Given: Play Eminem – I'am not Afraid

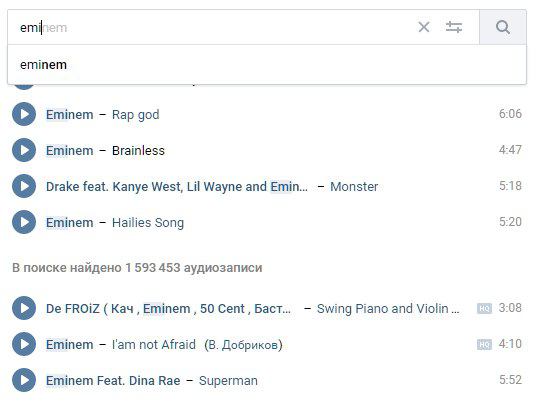Looking at the screenshot, I should tap(24, 344).
